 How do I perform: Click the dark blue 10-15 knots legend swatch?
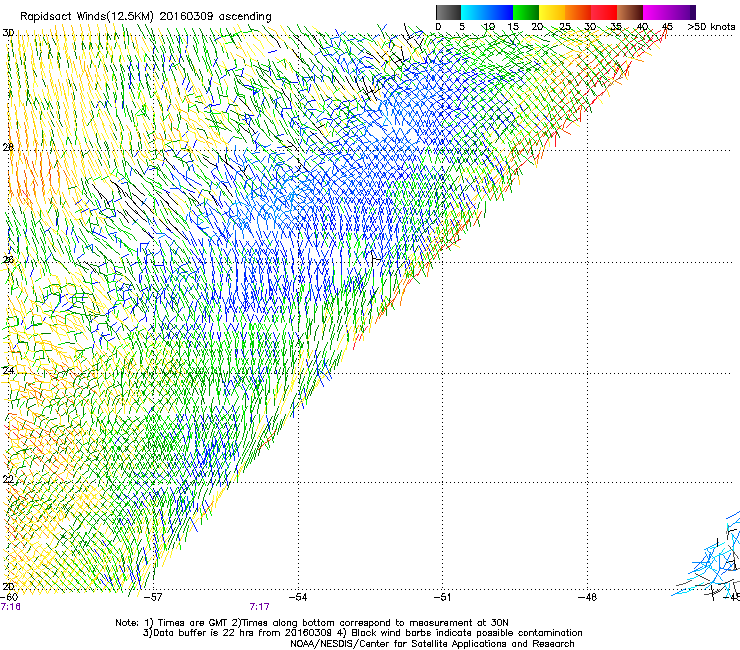pos(500,12)
